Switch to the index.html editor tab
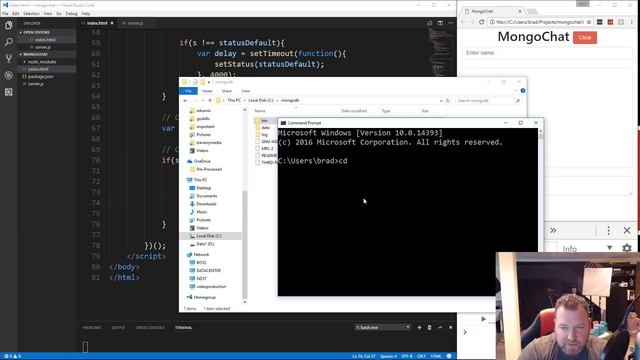This screenshot has width=640, height=360. pyautogui.click(x=97, y=23)
